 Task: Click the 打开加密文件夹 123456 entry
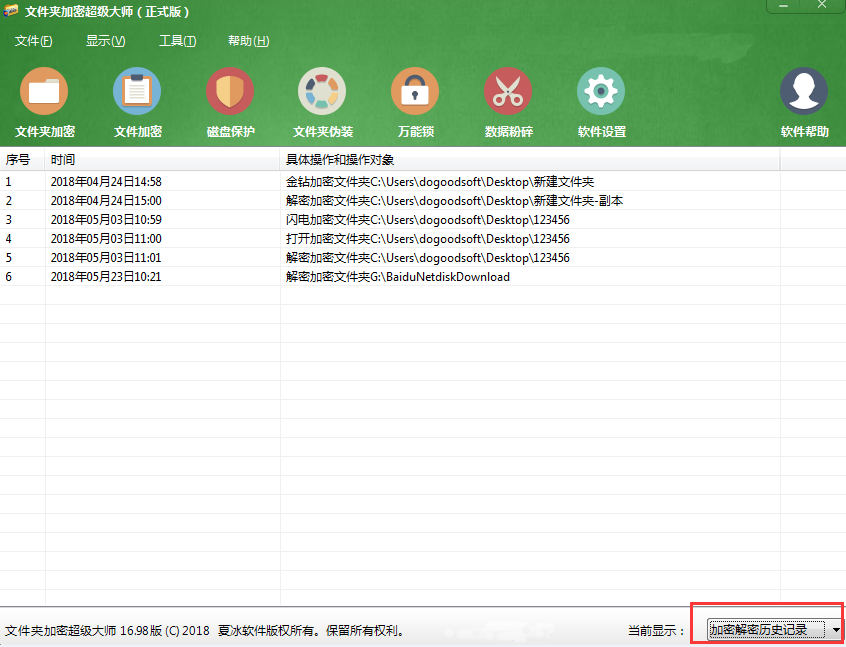[x=428, y=239]
